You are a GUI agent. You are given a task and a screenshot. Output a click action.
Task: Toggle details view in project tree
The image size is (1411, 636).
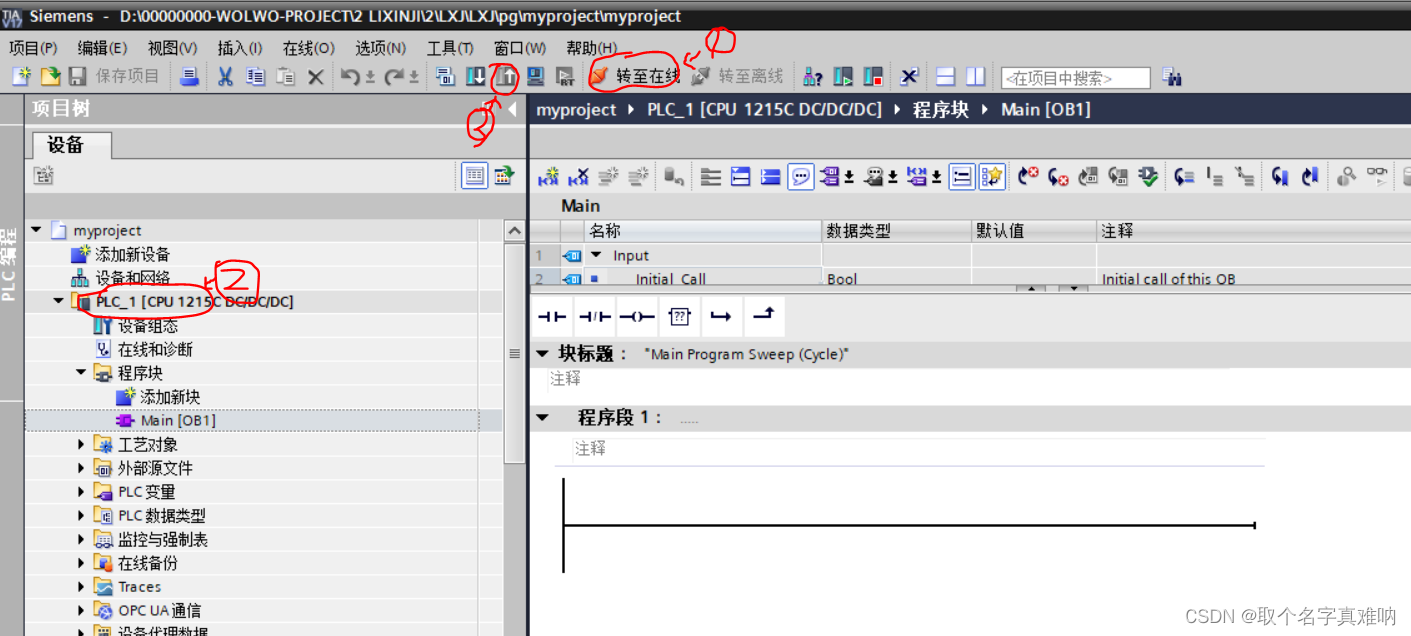pyautogui.click(x=475, y=176)
